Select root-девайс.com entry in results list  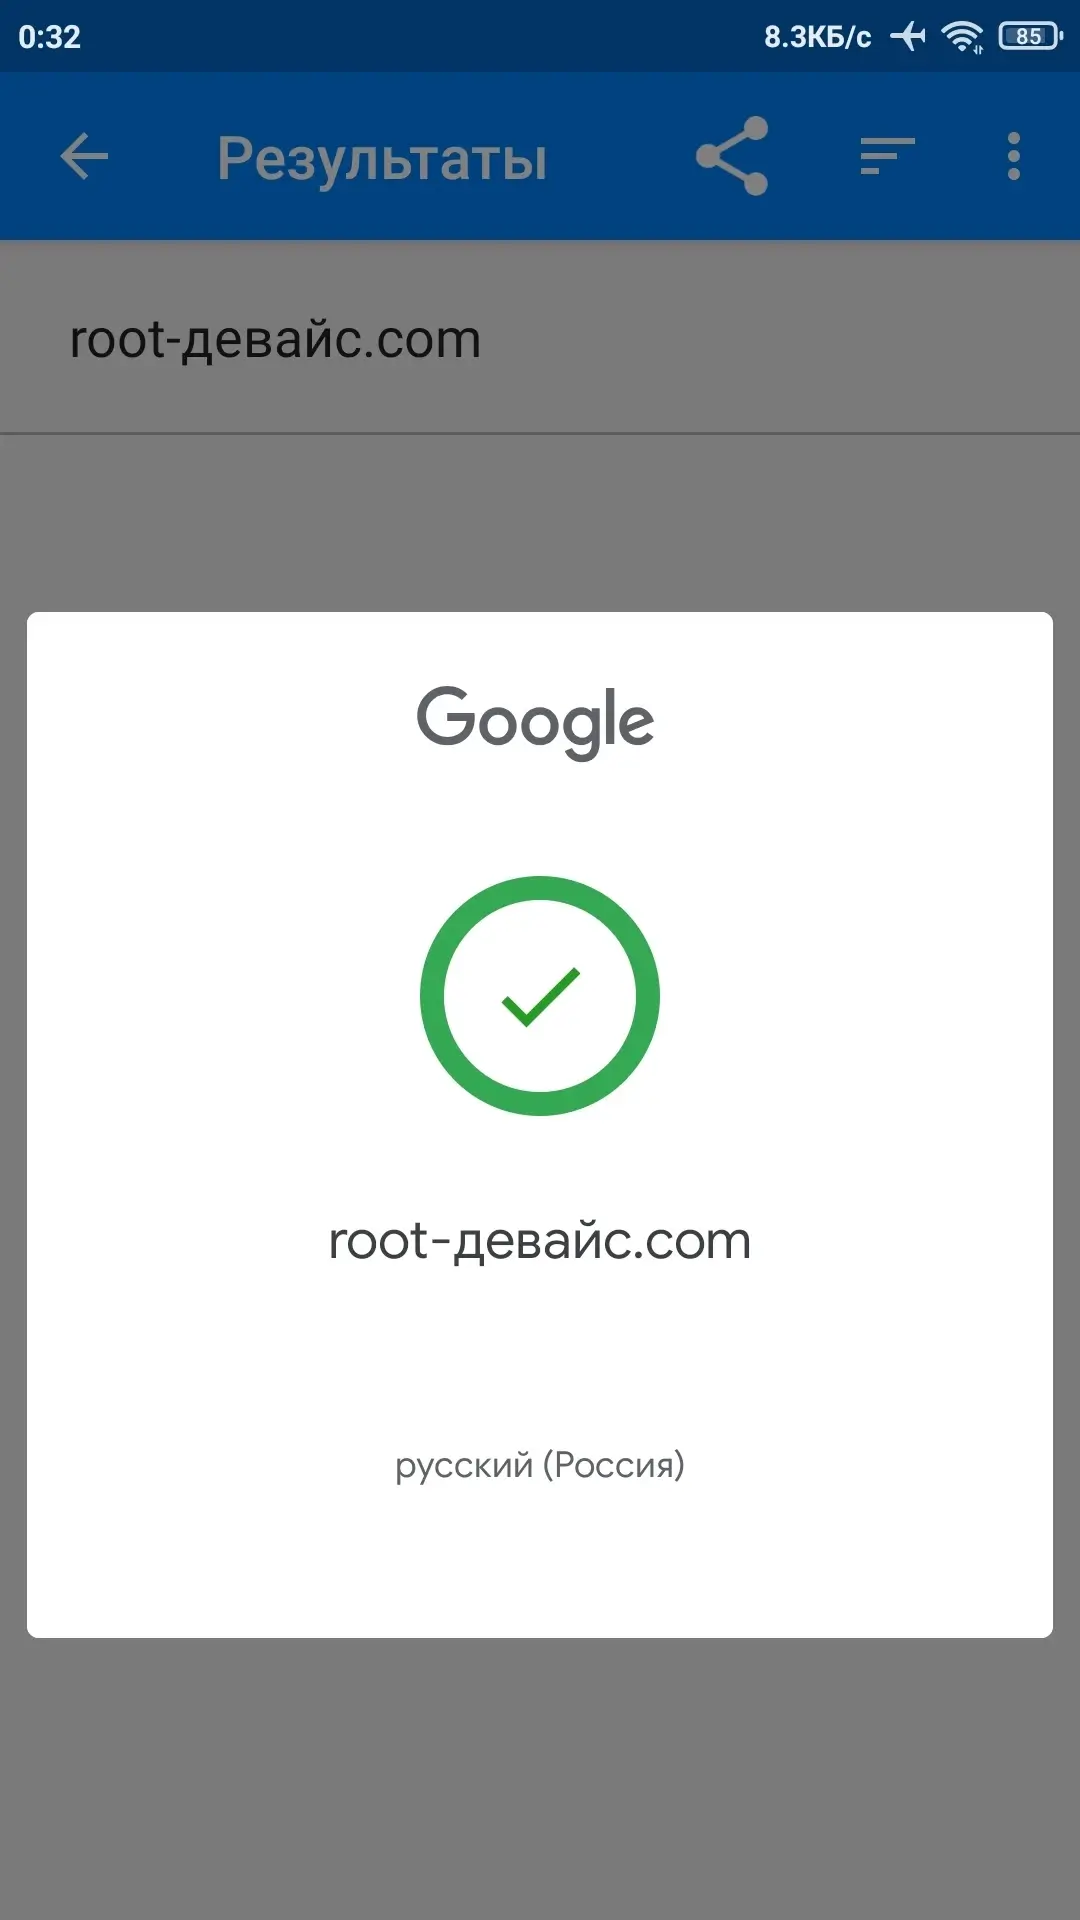pos(275,340)
